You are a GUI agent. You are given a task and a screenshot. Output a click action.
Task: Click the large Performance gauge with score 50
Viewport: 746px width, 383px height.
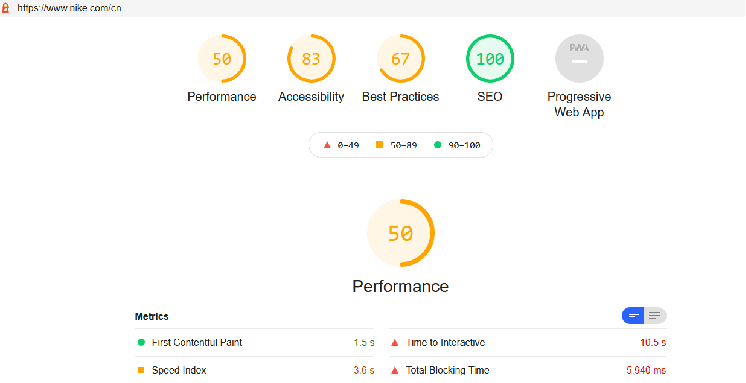[401, 233]
